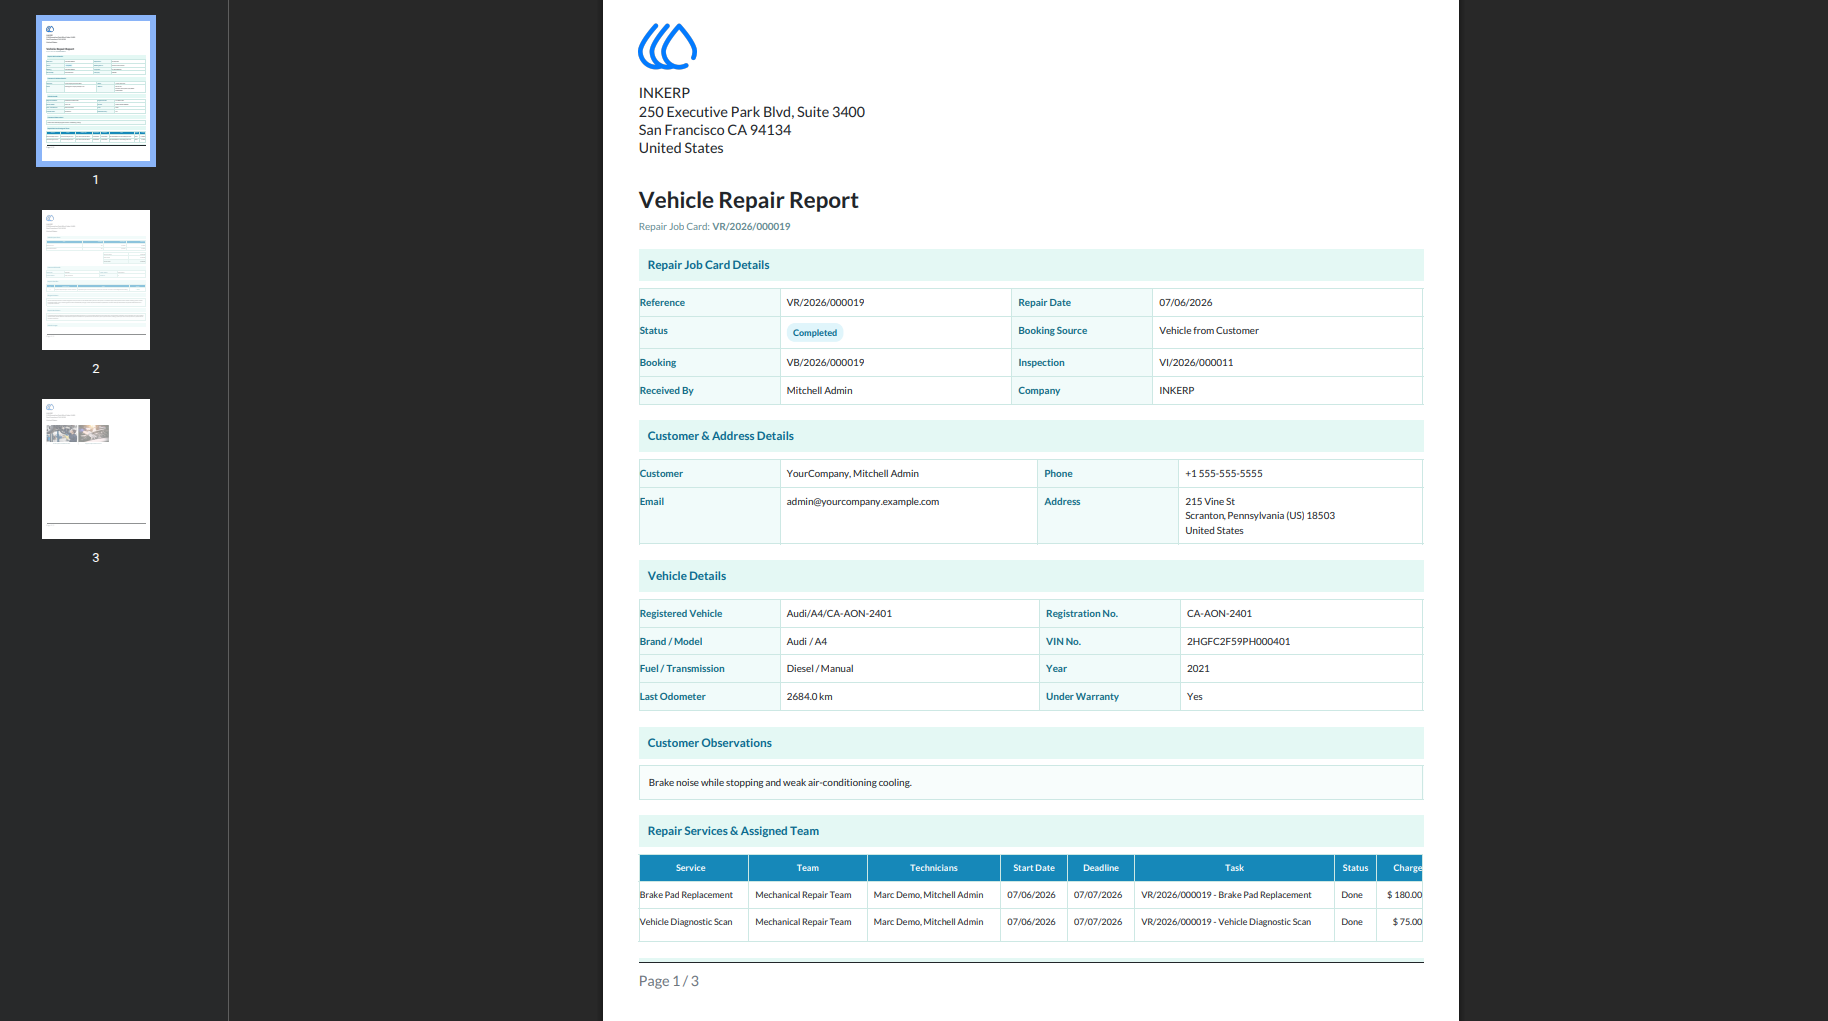Screen dimensions: 1828x1021
Task: Click task VR/2026/000019 - Brake Pad Replacement
Action: 1226,895
